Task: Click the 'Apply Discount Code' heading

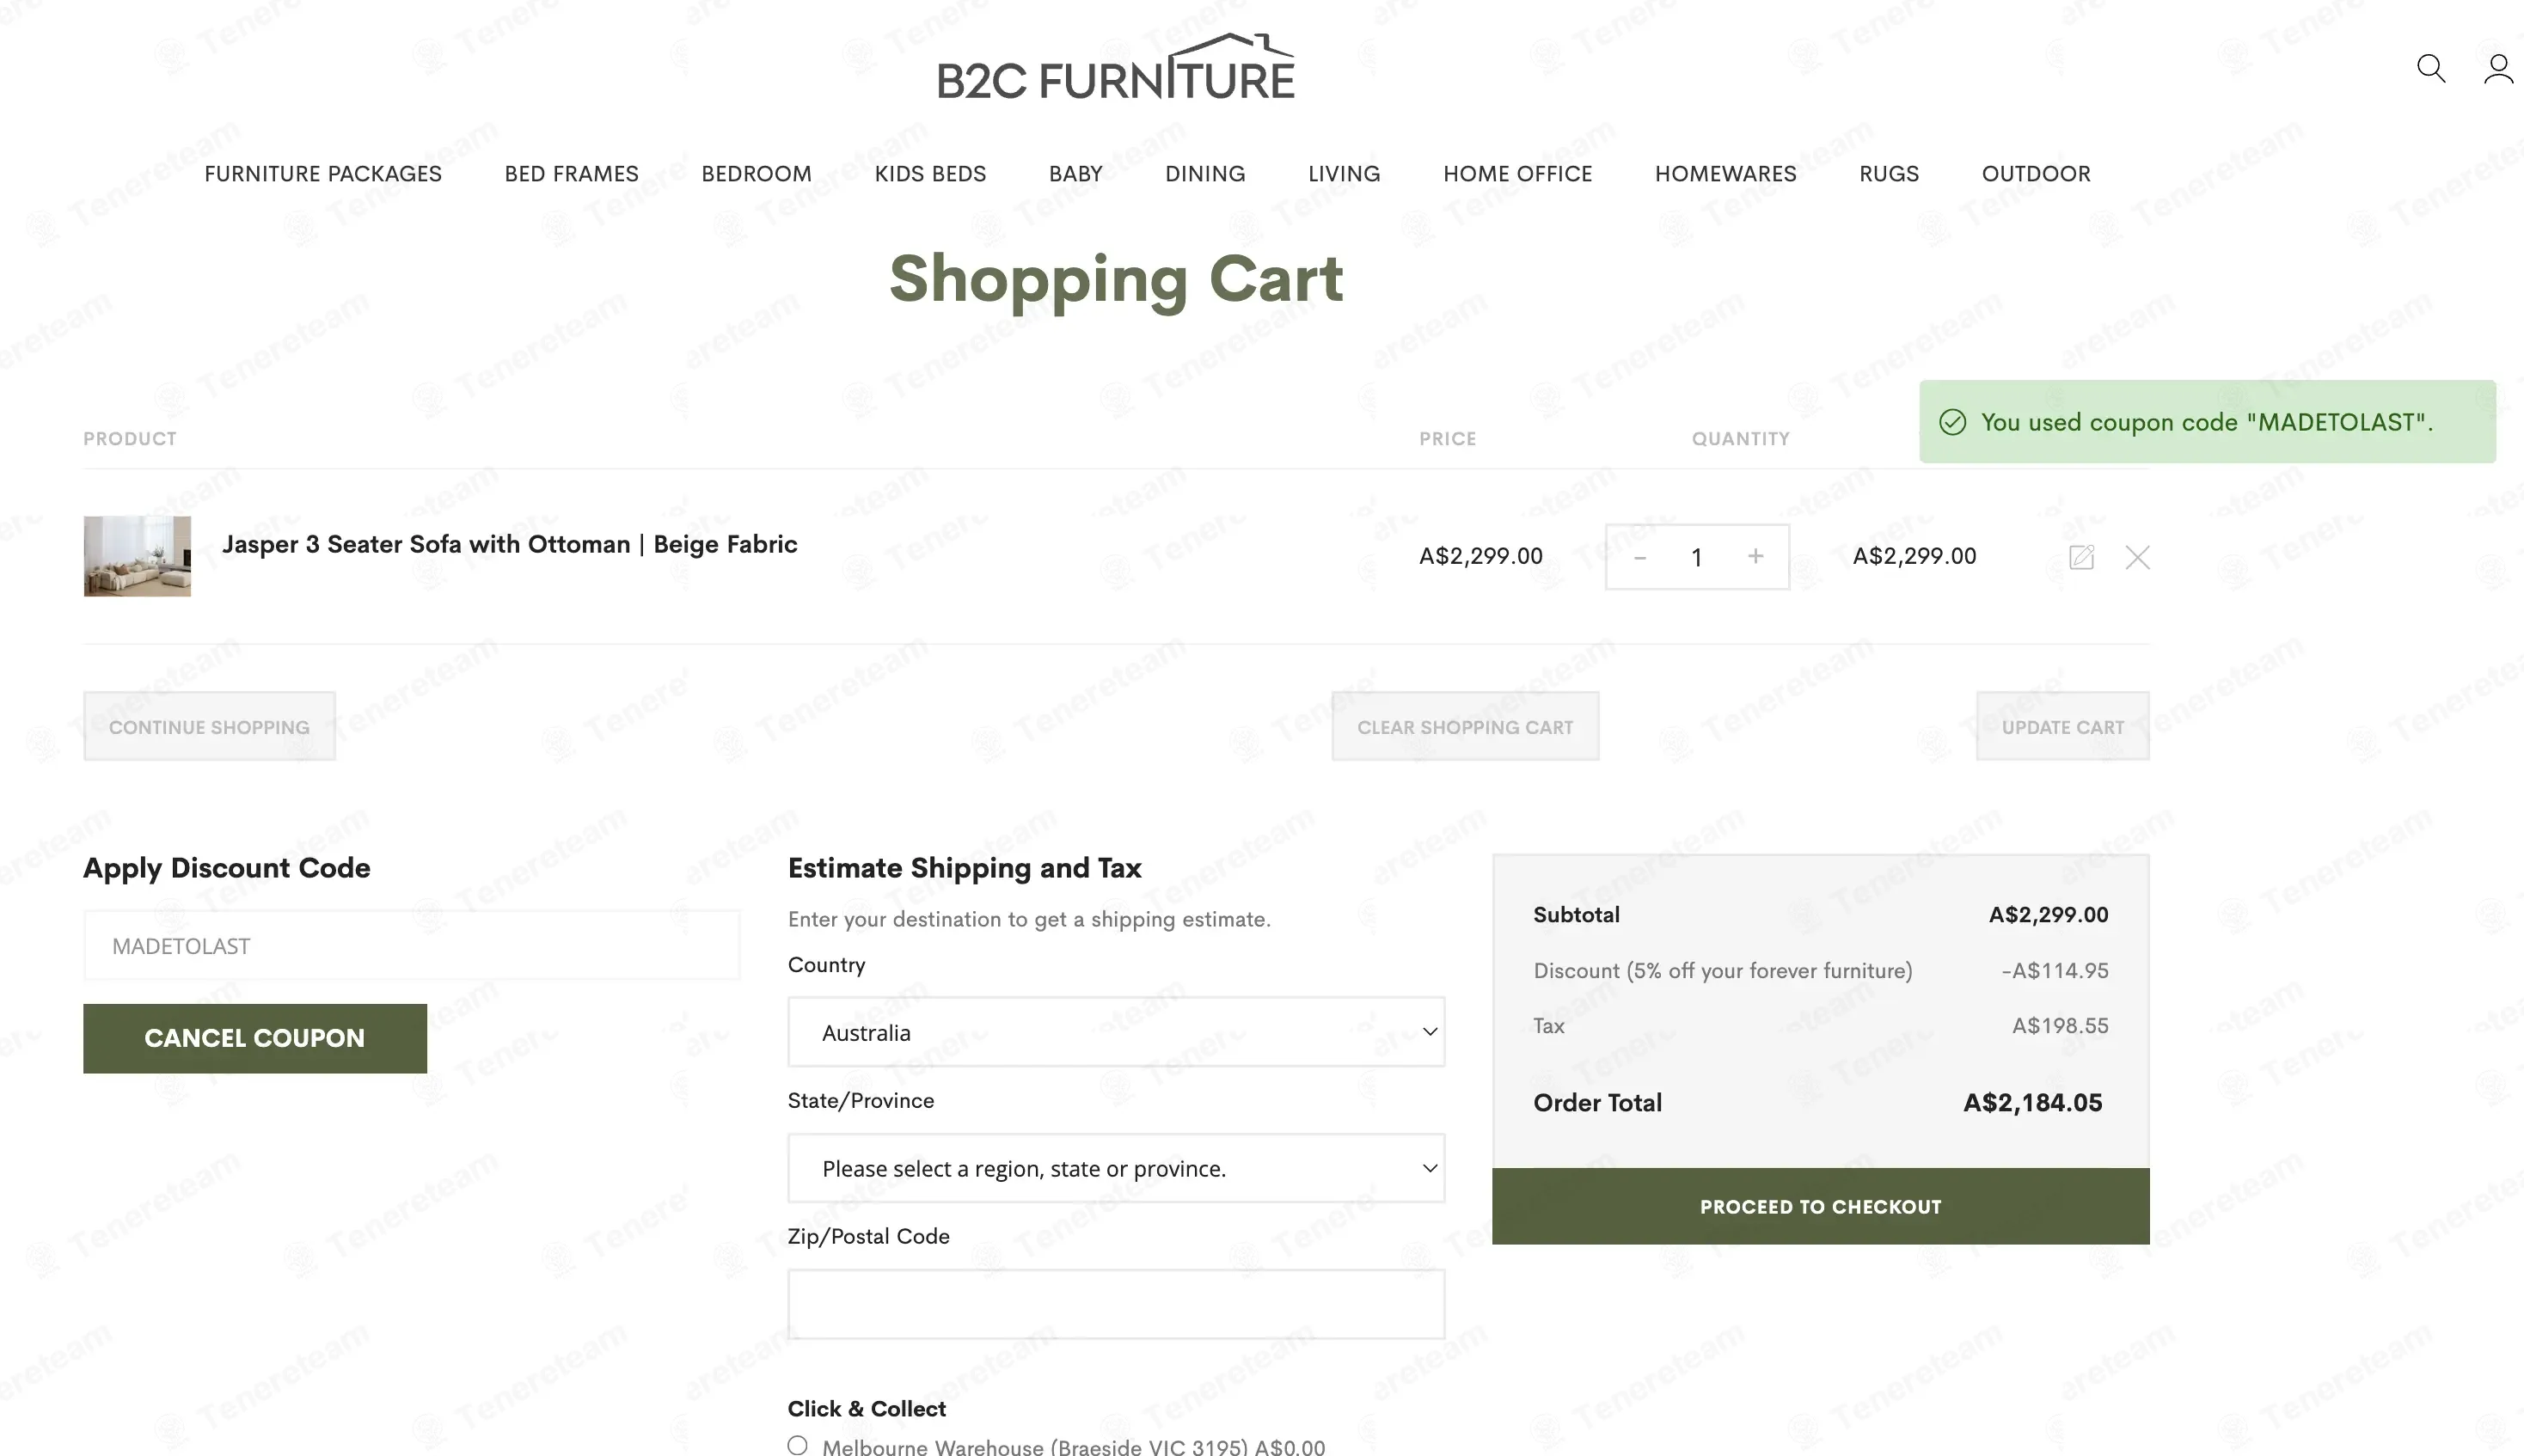Action: (x=227, y=868)
